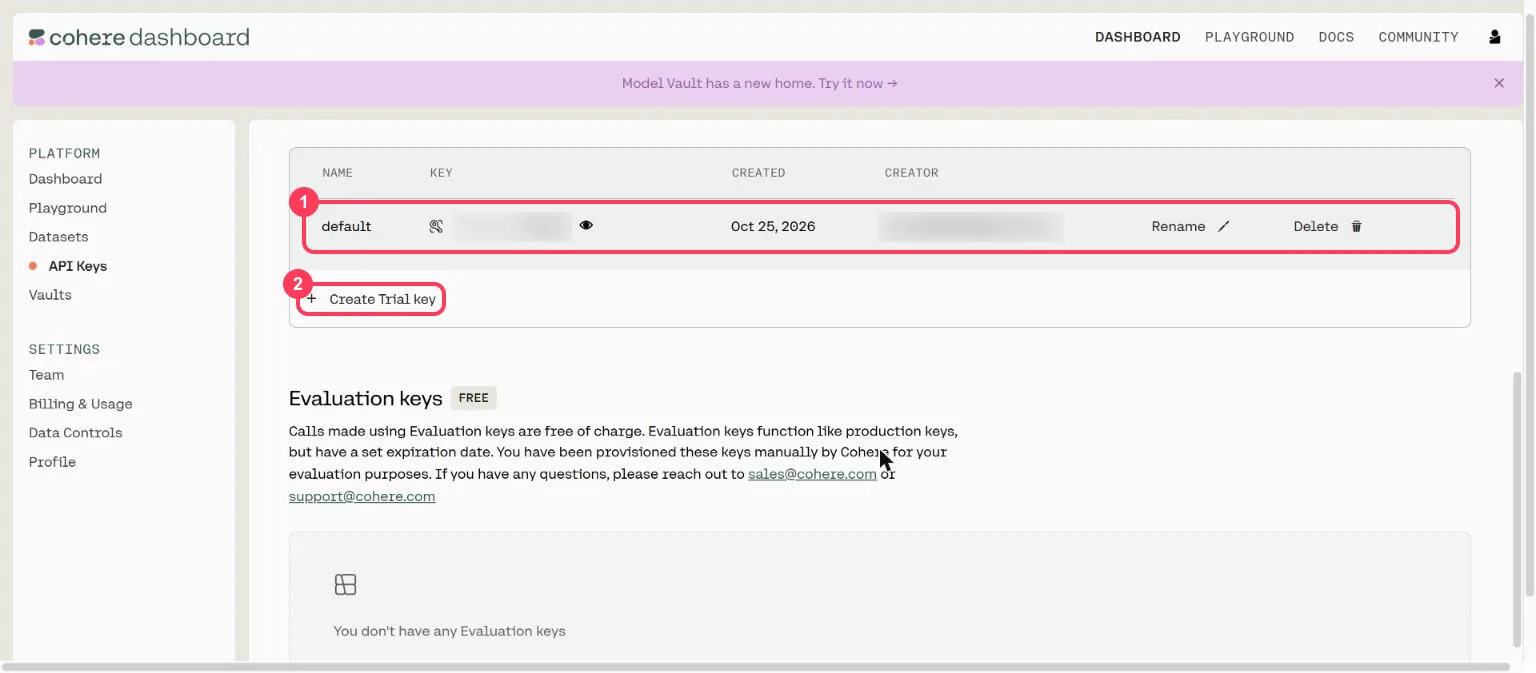Viewport: 1536px width, 673px height.
Task: Click the PLATFORM section label
Action: (64, 153)
